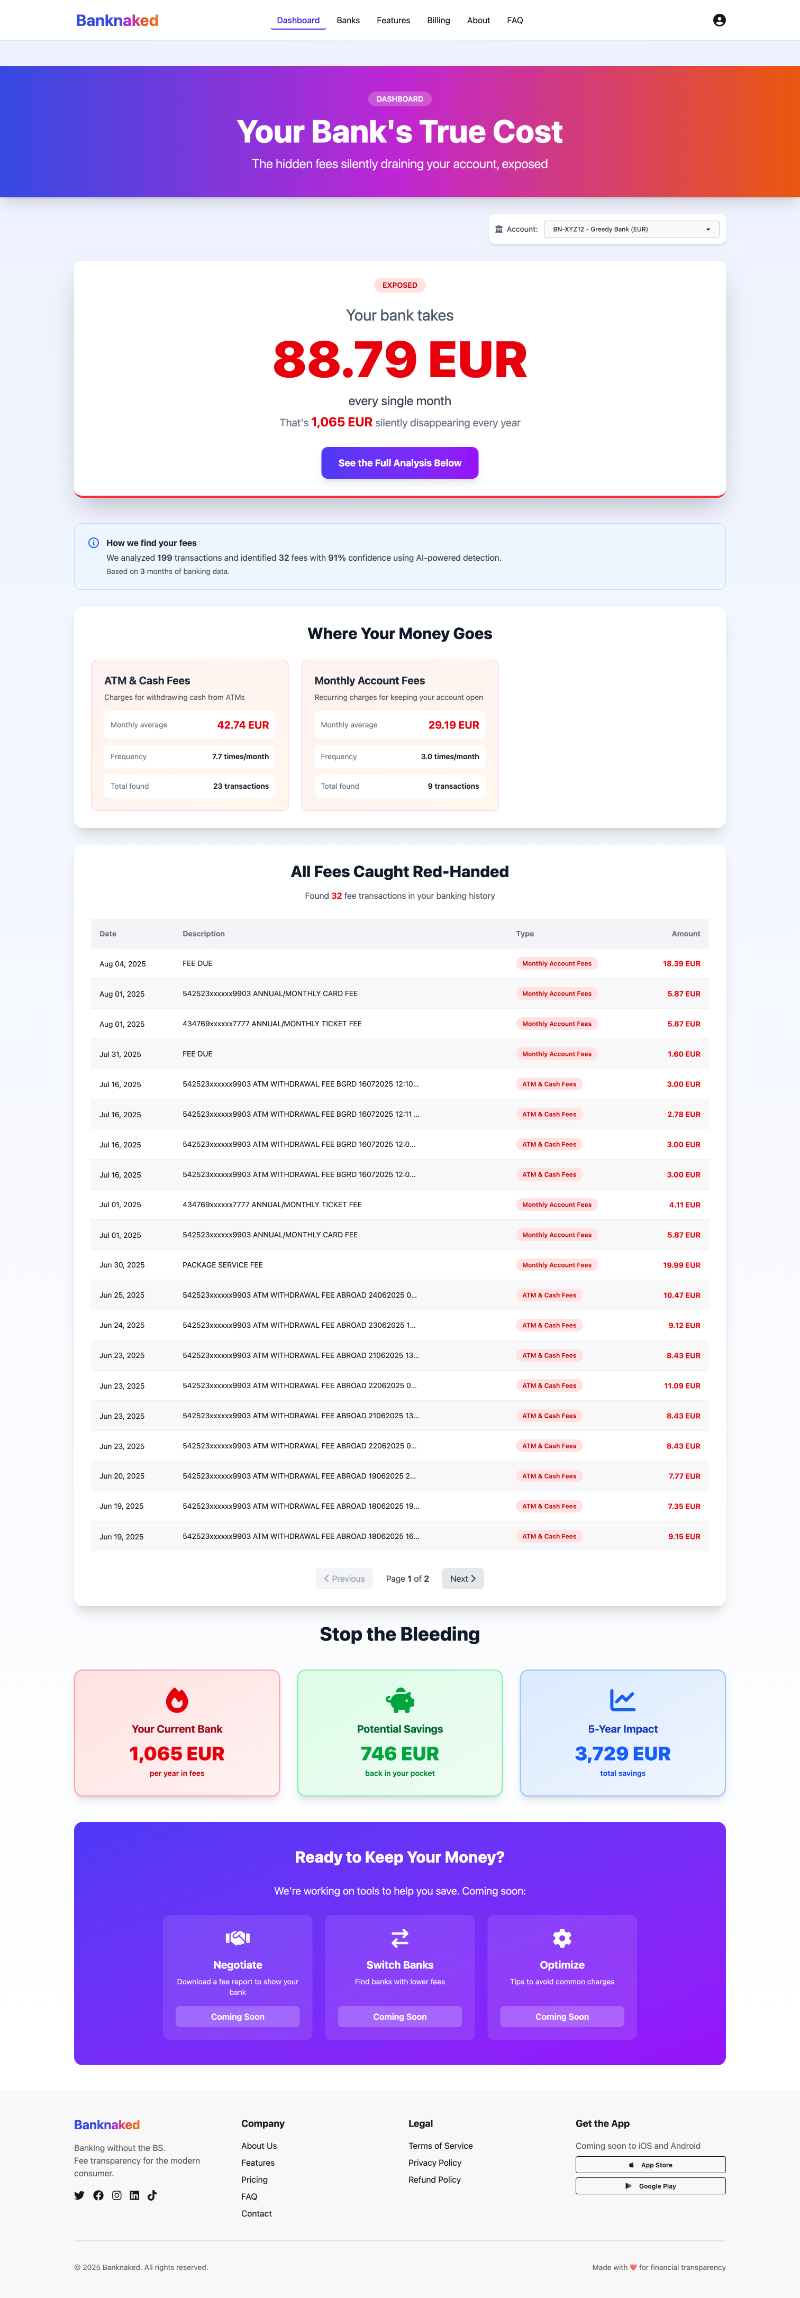Click 'See the Full Analysis Below' button
Screen dimensions: 800x2298
(400, 463)
